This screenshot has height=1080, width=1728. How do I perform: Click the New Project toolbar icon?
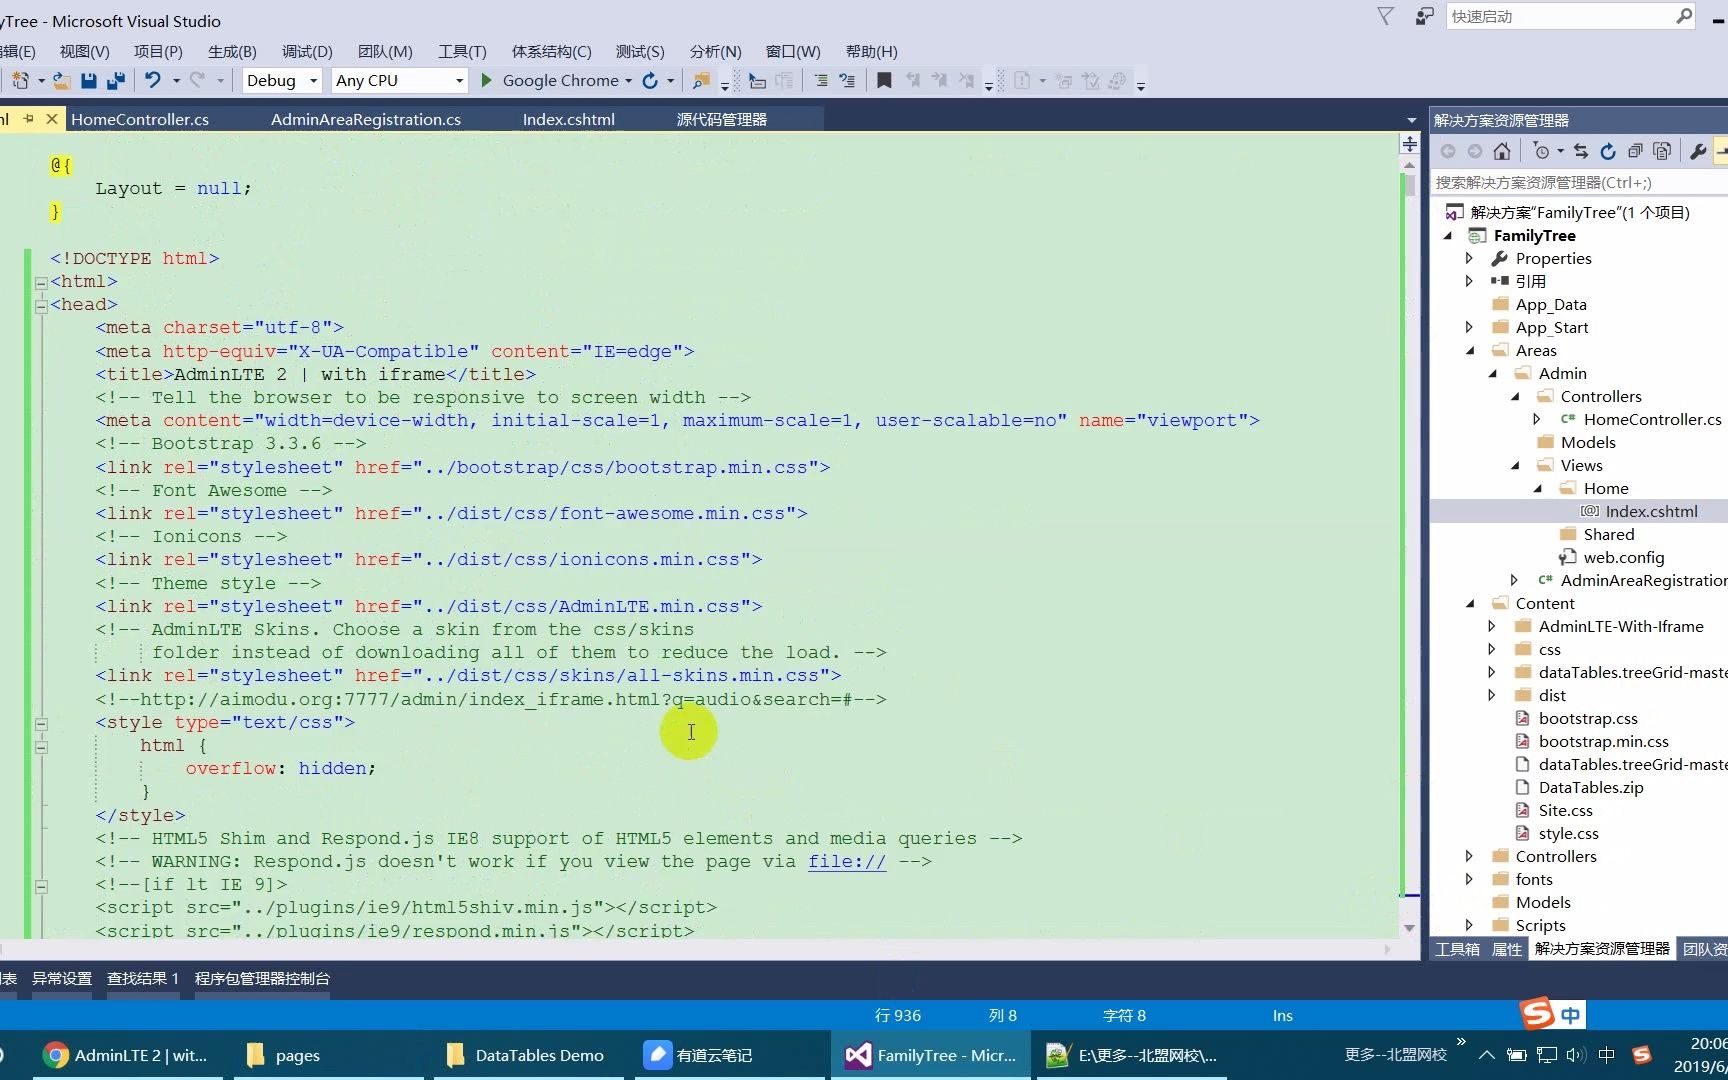point(20,81)
